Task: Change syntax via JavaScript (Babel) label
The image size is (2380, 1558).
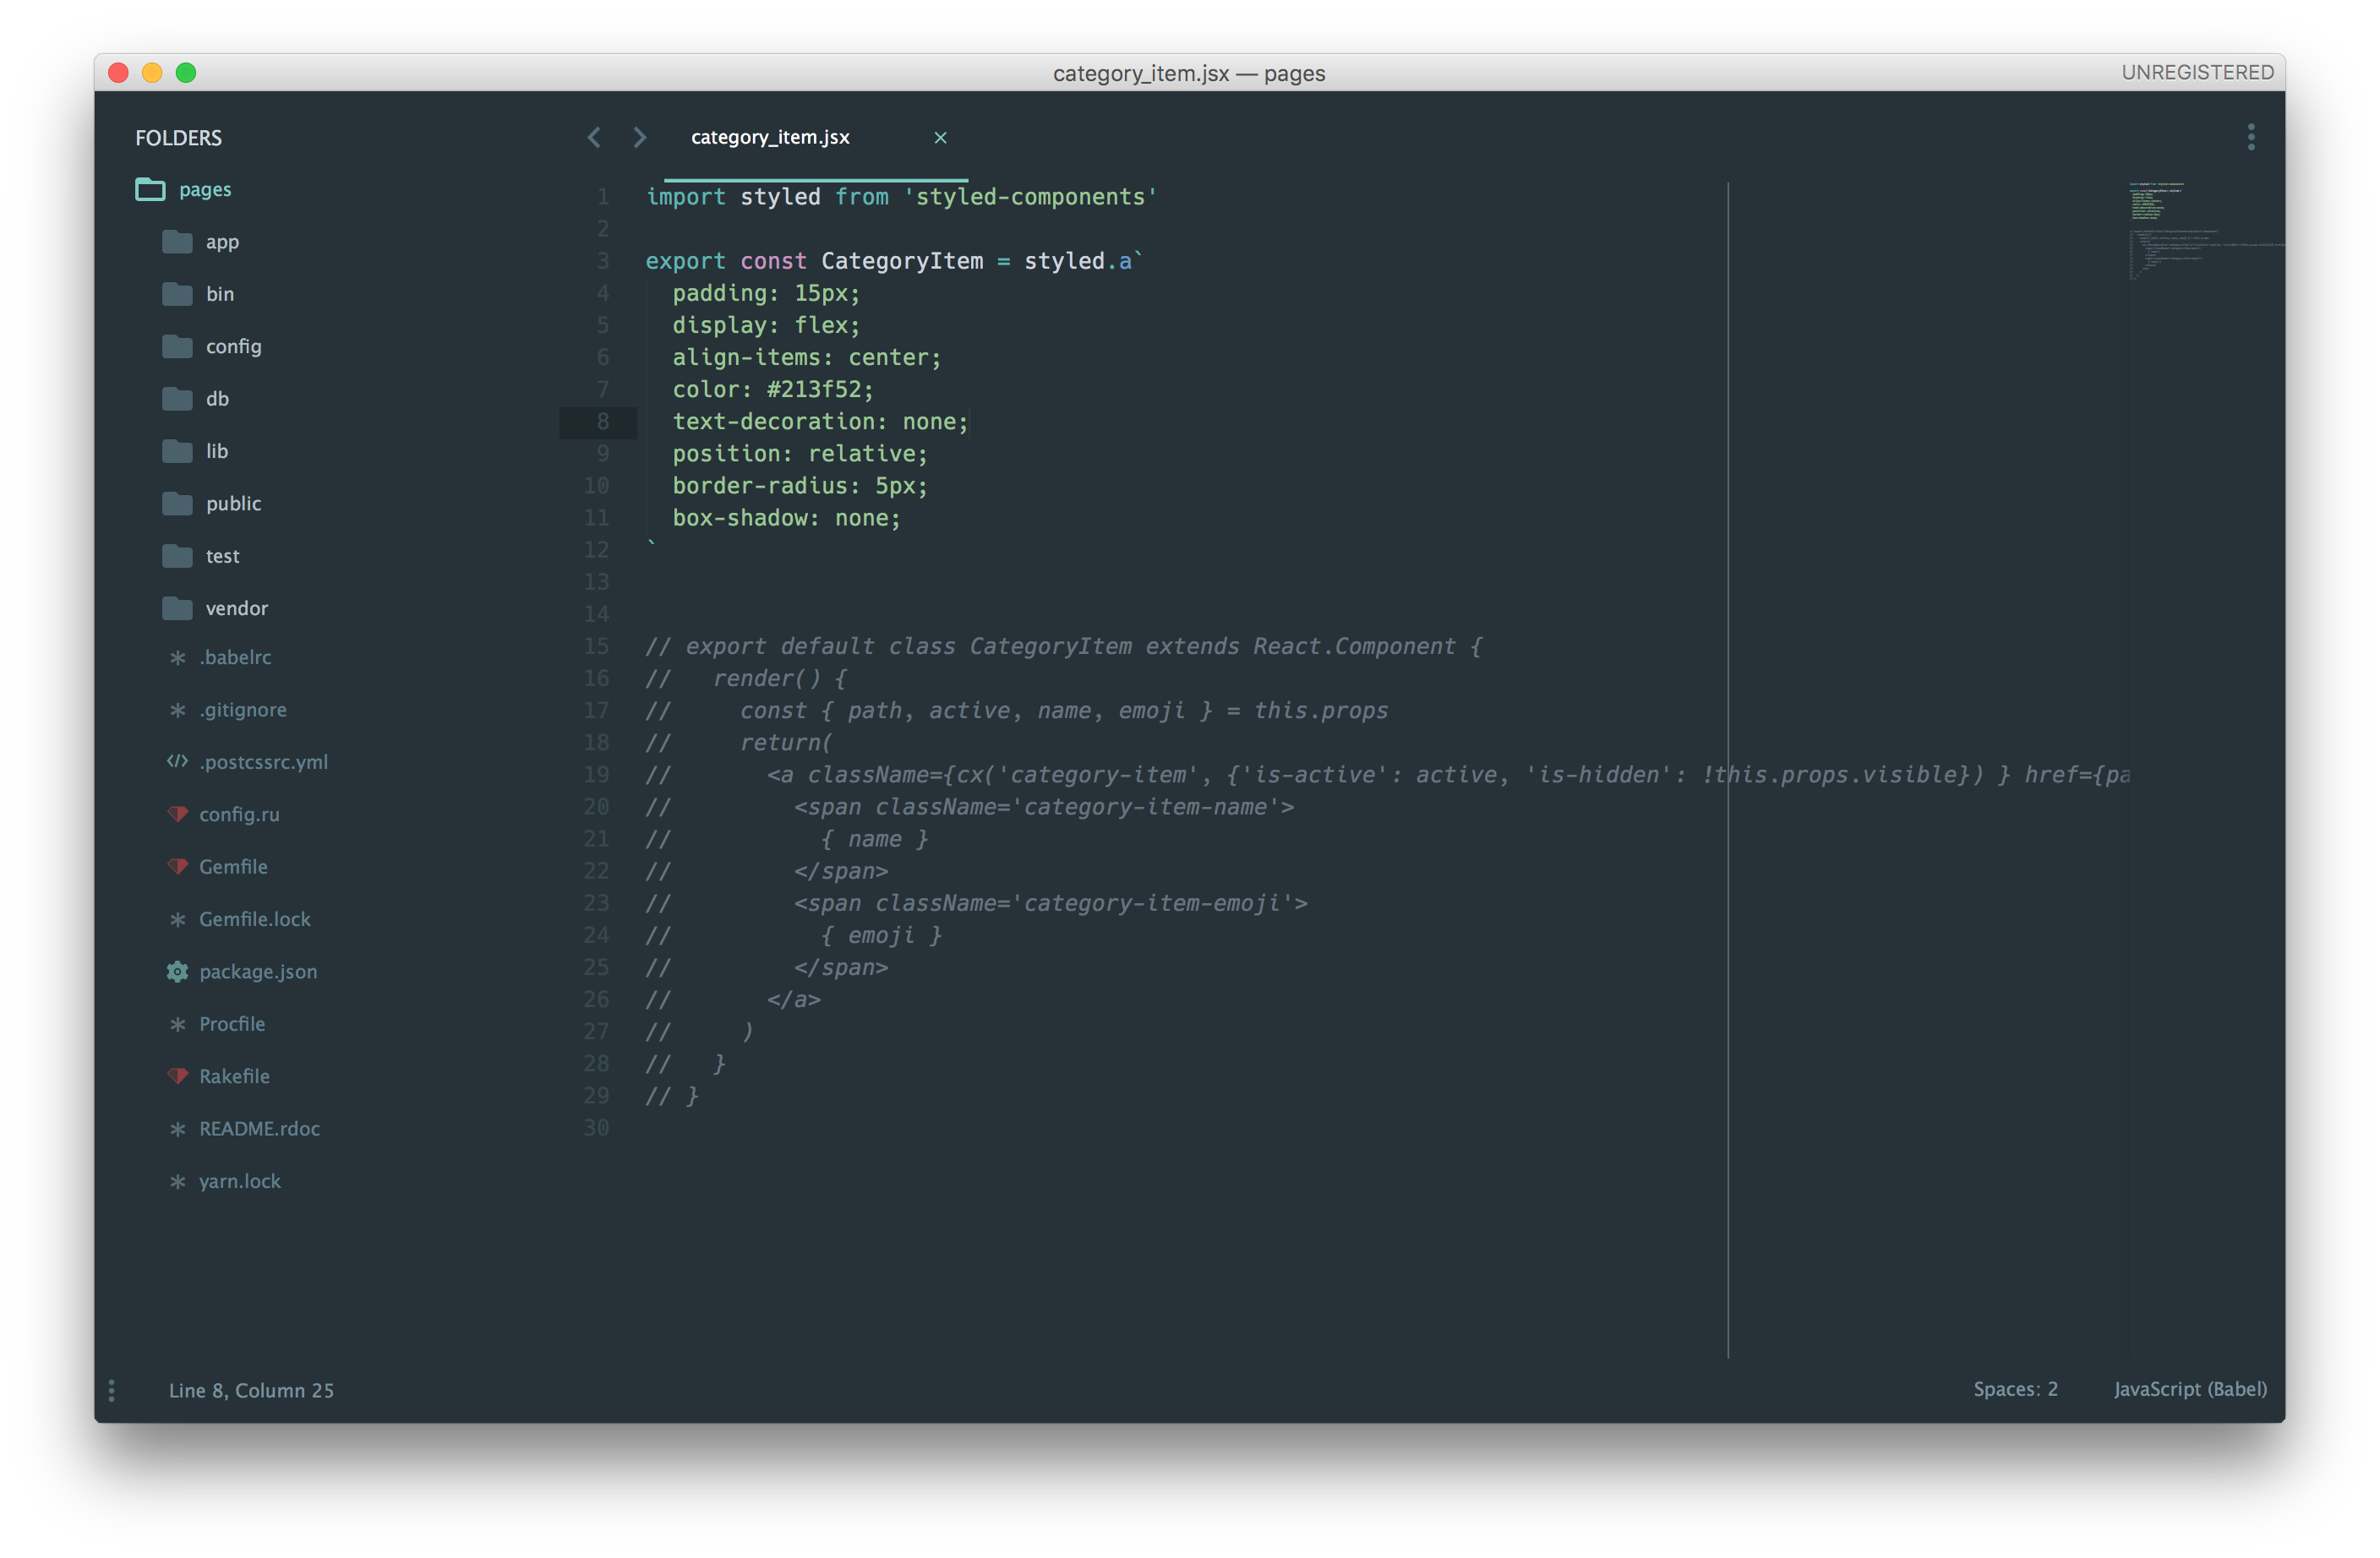Action: pyautogui.click(x=2189, y=1389)
